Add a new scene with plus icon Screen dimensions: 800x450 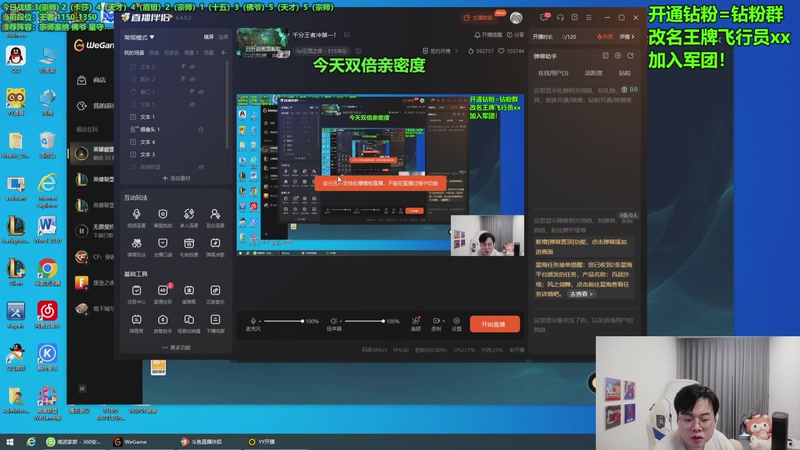[x=223, y=53]
